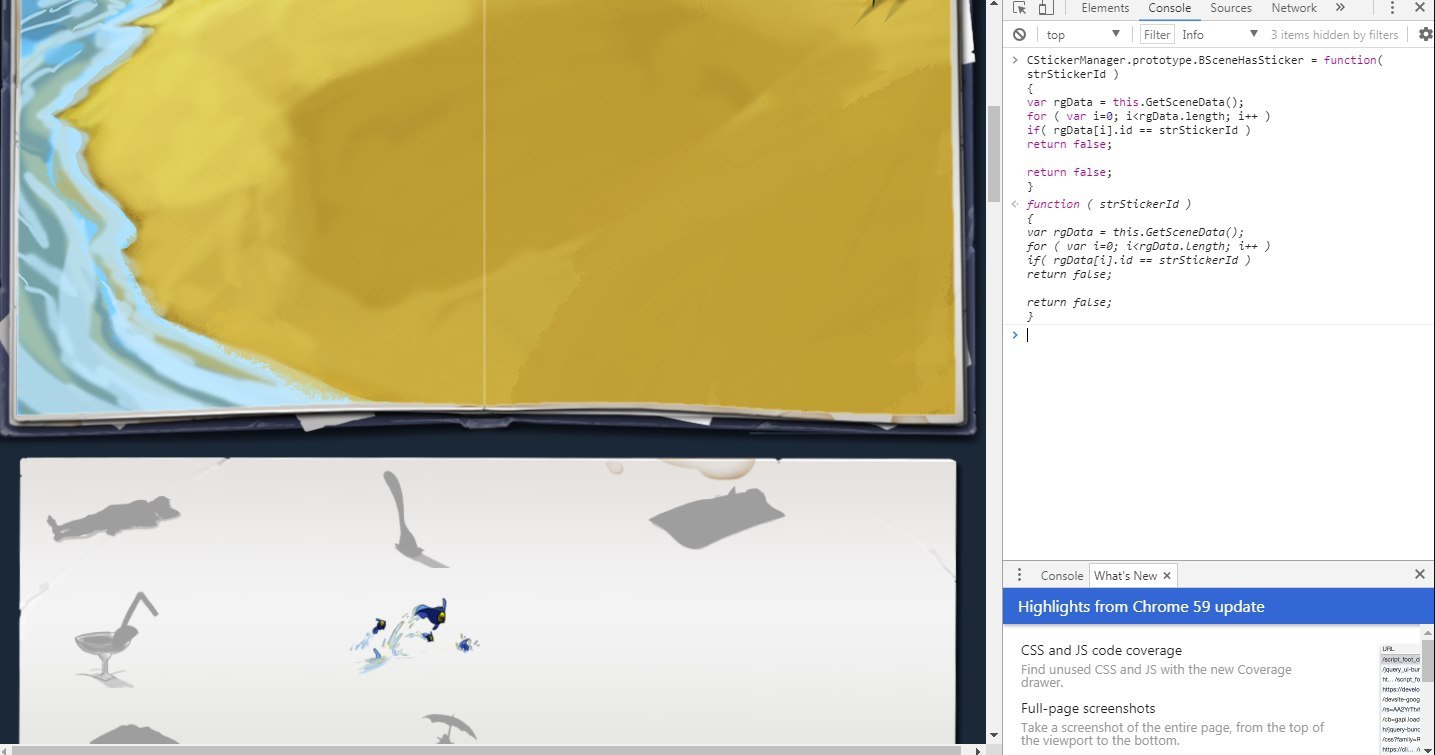Click the coverage preview thumbnail
The image size is (1435, 755).
click(1399, 698)
